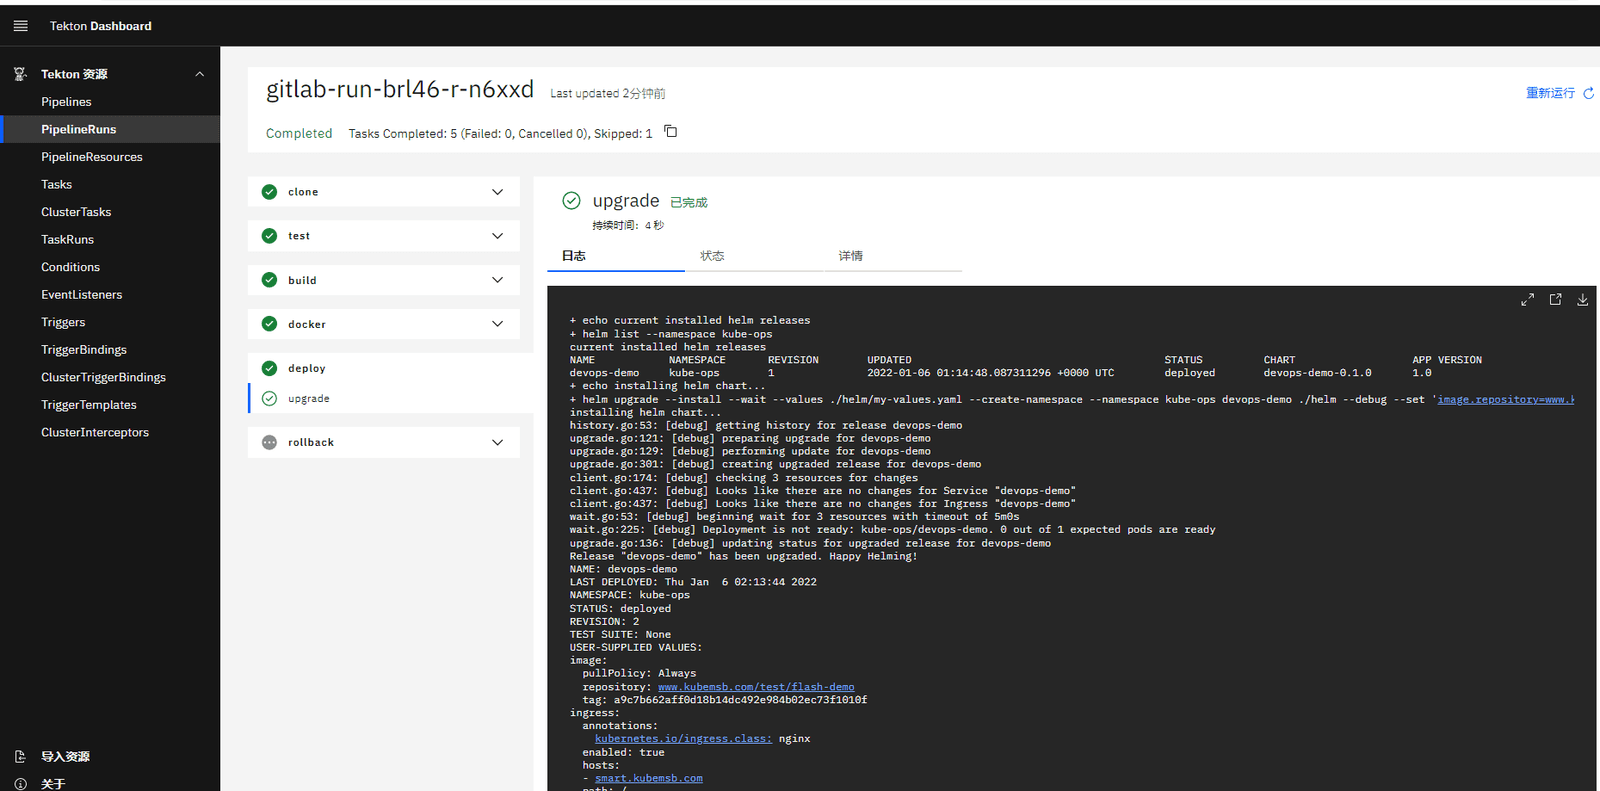
Task: Click docker task success status icon
Action: 269,324
